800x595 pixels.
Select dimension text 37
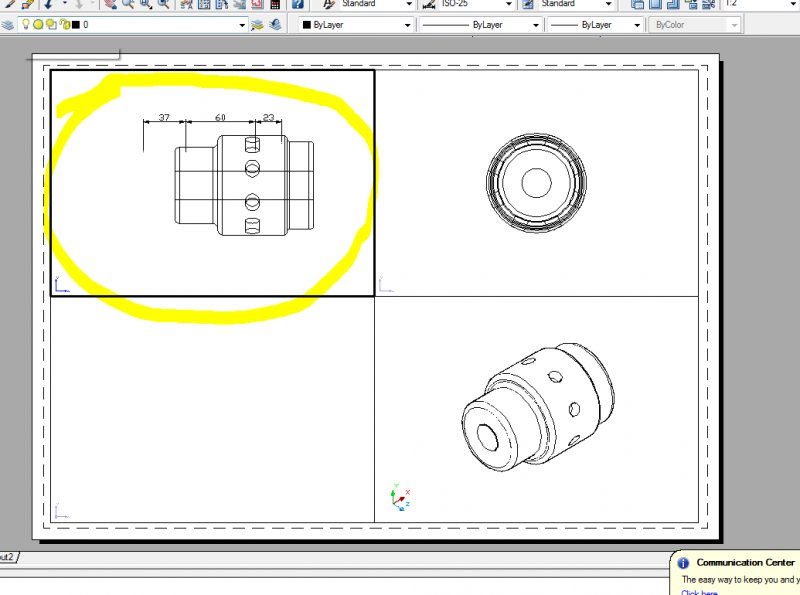point(164,117)
